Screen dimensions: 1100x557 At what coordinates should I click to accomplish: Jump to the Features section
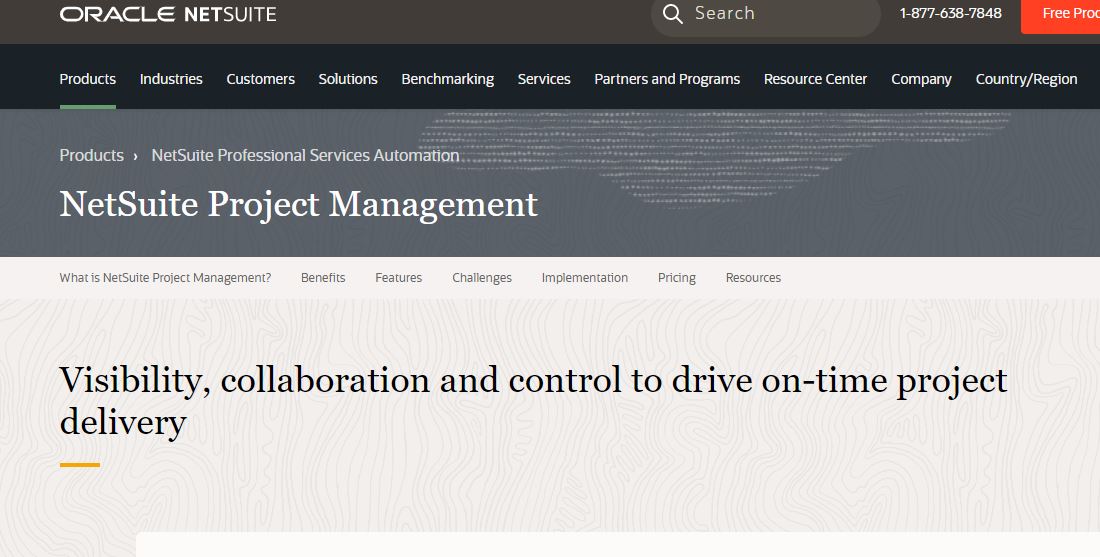tap(398, 278)
